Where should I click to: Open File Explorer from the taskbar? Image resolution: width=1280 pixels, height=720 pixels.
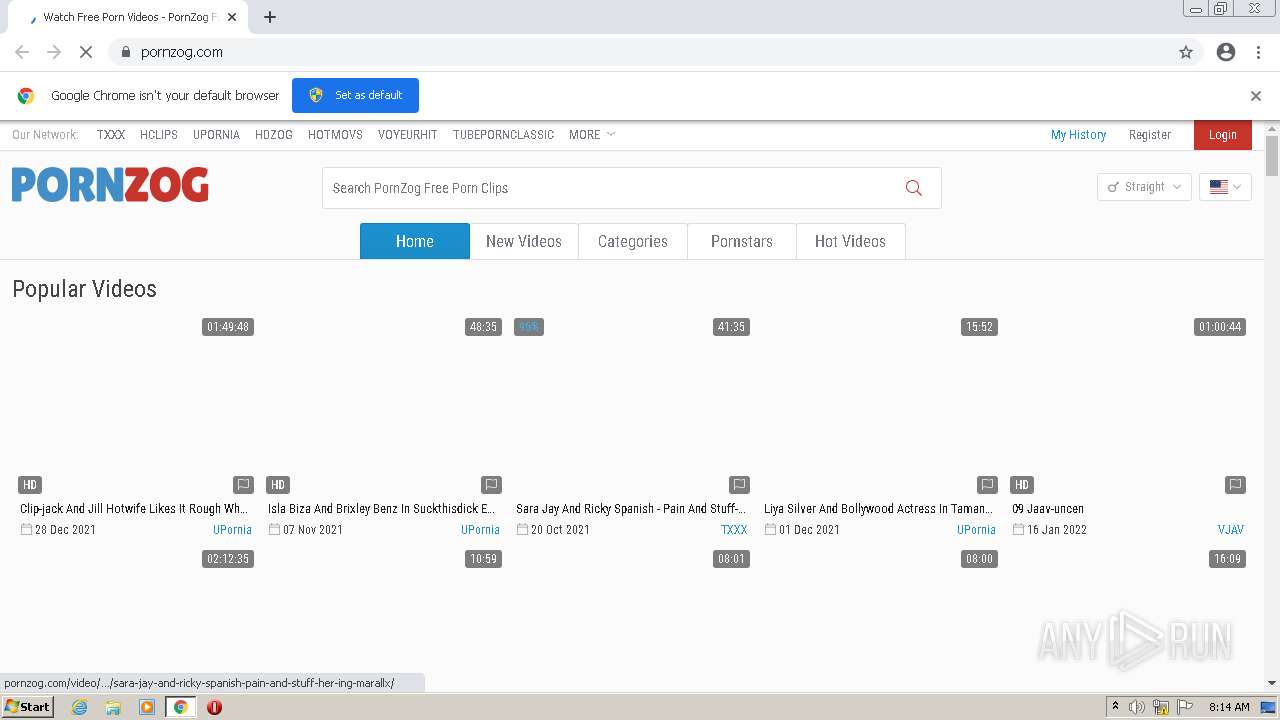113,707
